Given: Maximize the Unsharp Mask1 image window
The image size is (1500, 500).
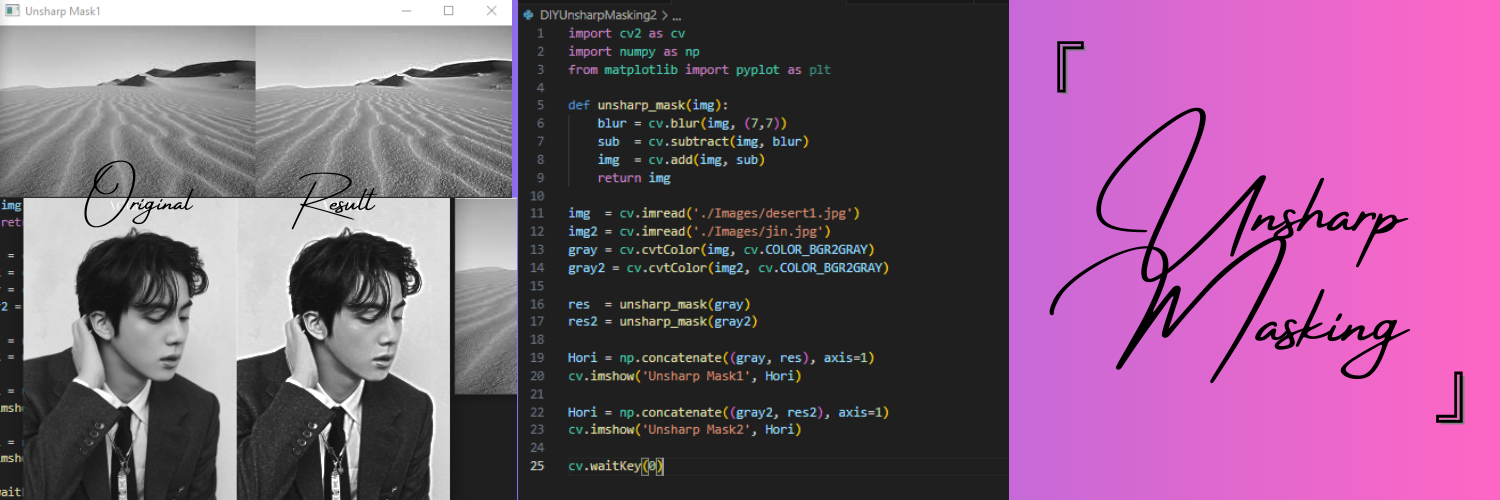Looking at the screenshot, I should click(x=448, y=11).
